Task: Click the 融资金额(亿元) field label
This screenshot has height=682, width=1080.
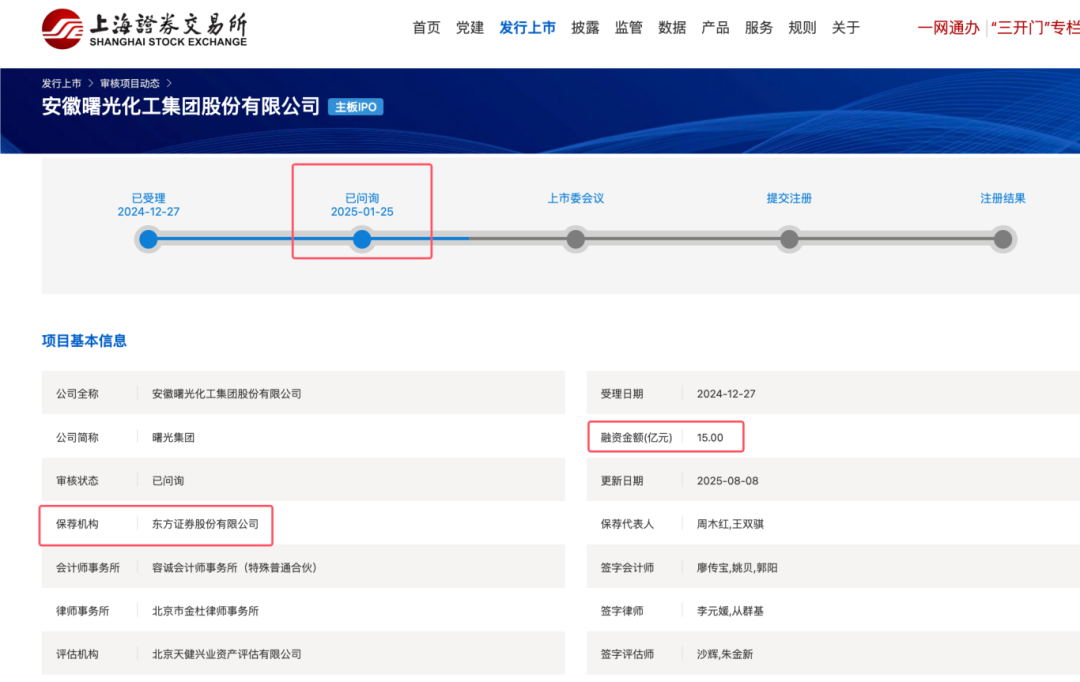Action: pos(636,437)
